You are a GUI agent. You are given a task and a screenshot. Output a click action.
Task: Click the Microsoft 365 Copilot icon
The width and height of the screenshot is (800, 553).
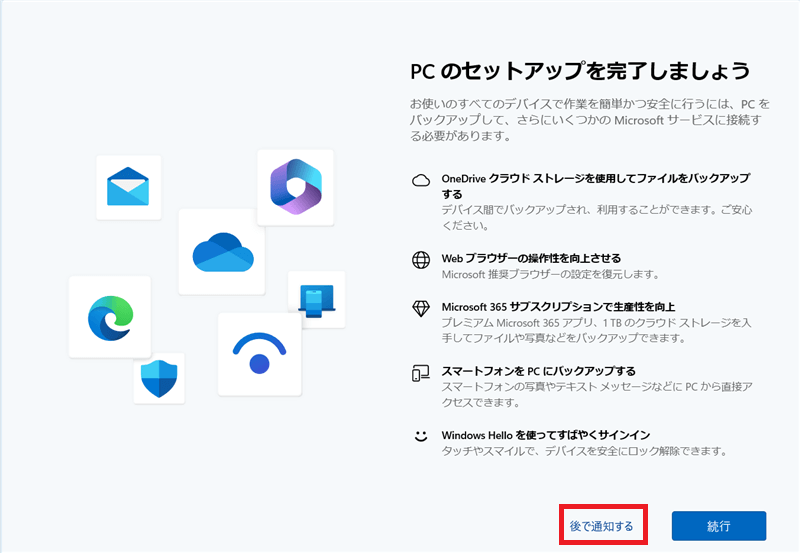click(x=295, y=187)
